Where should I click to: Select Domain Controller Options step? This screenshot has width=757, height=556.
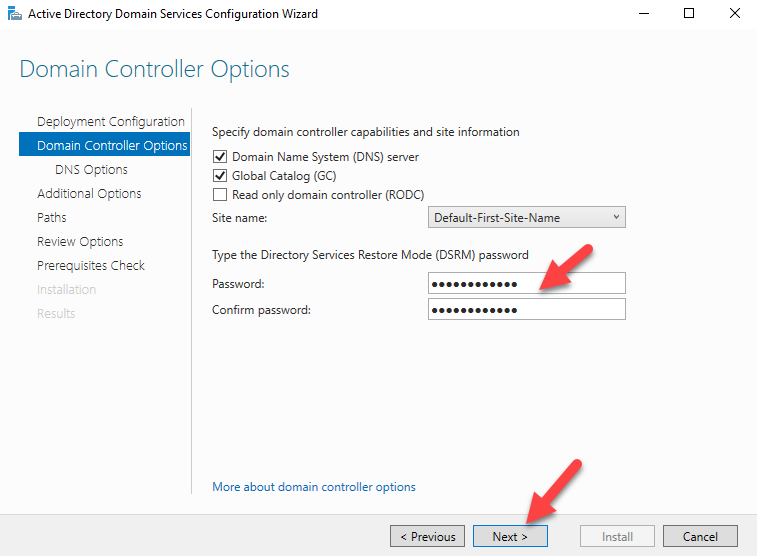click(104, 145)
